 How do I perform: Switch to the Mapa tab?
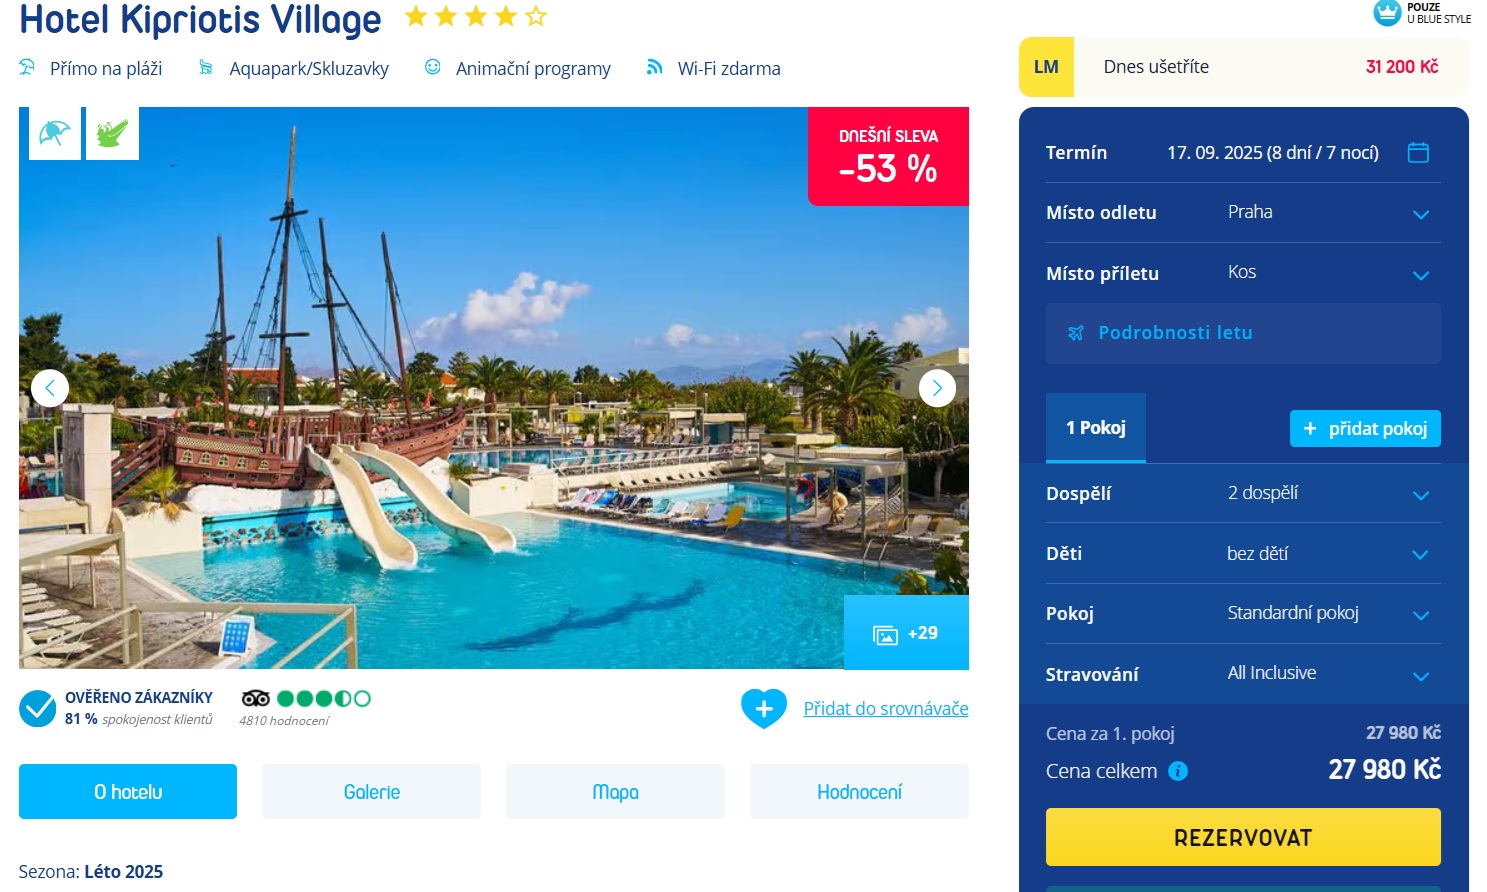(615, 792)
